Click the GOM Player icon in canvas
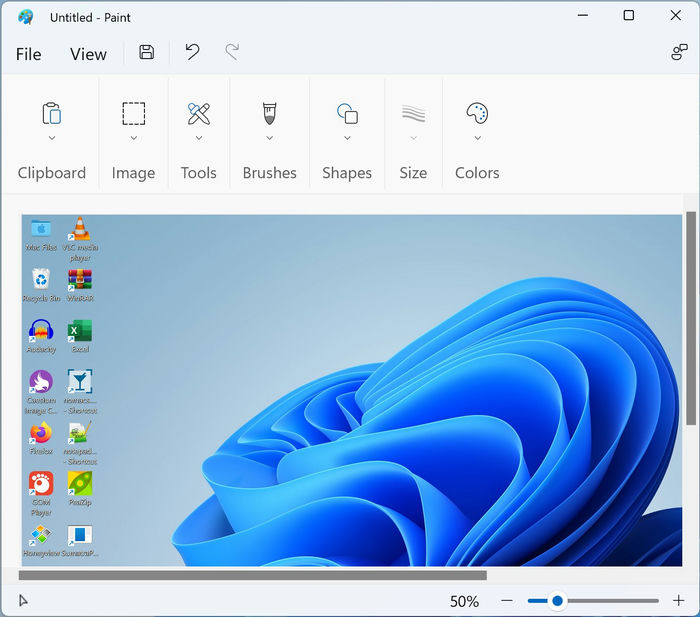 click(x=41, y=484)
